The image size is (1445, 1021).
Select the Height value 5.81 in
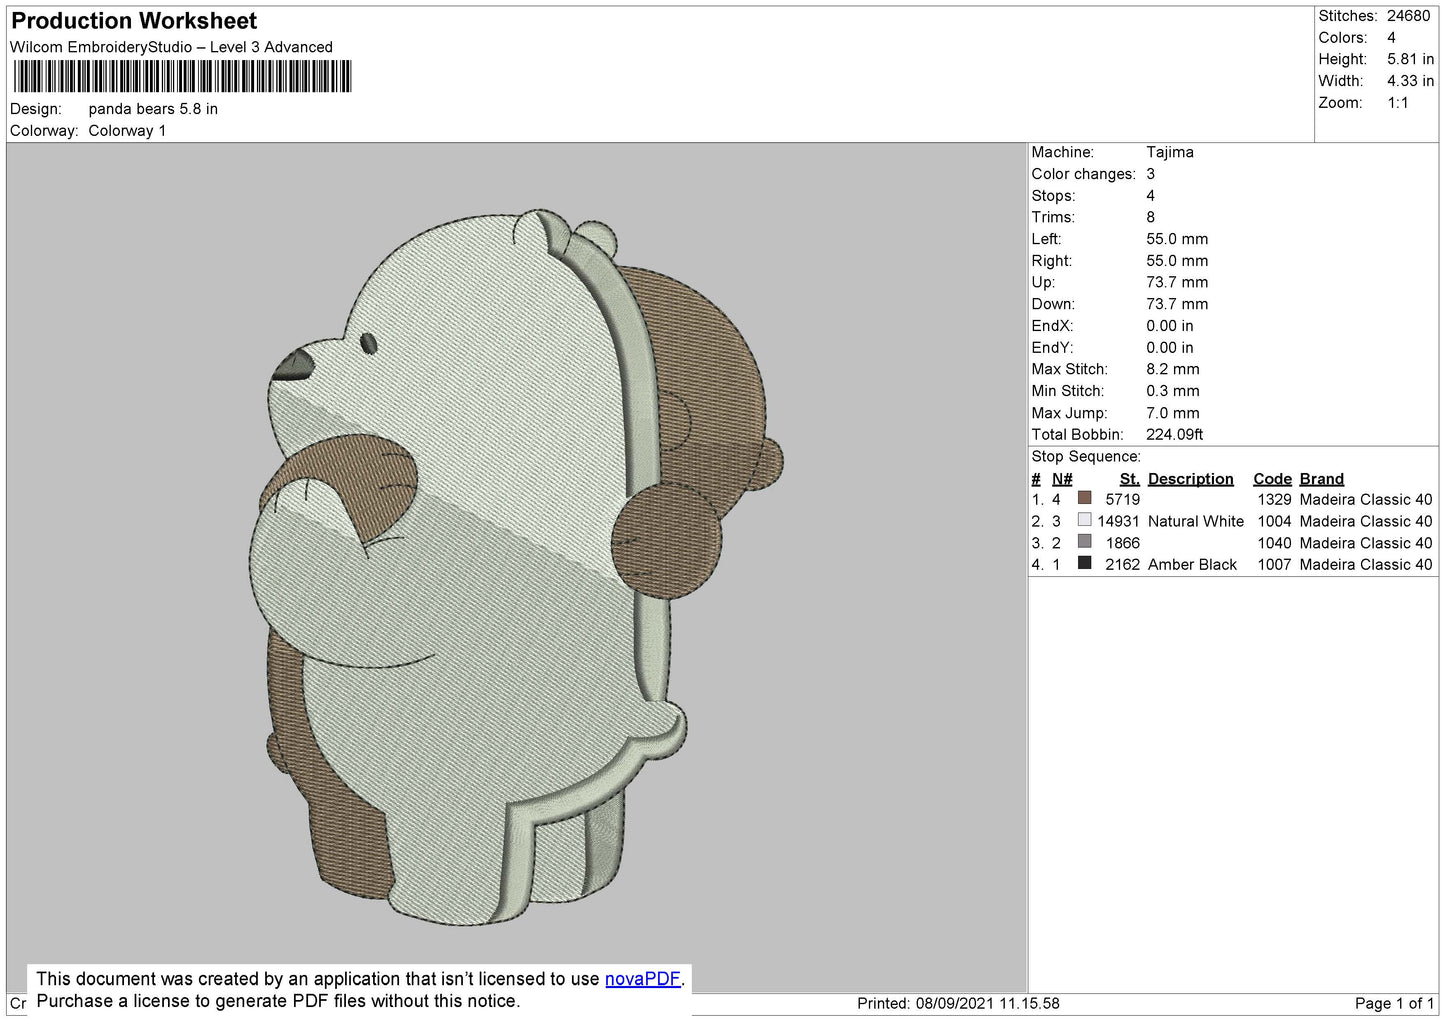pos(1410,59)
